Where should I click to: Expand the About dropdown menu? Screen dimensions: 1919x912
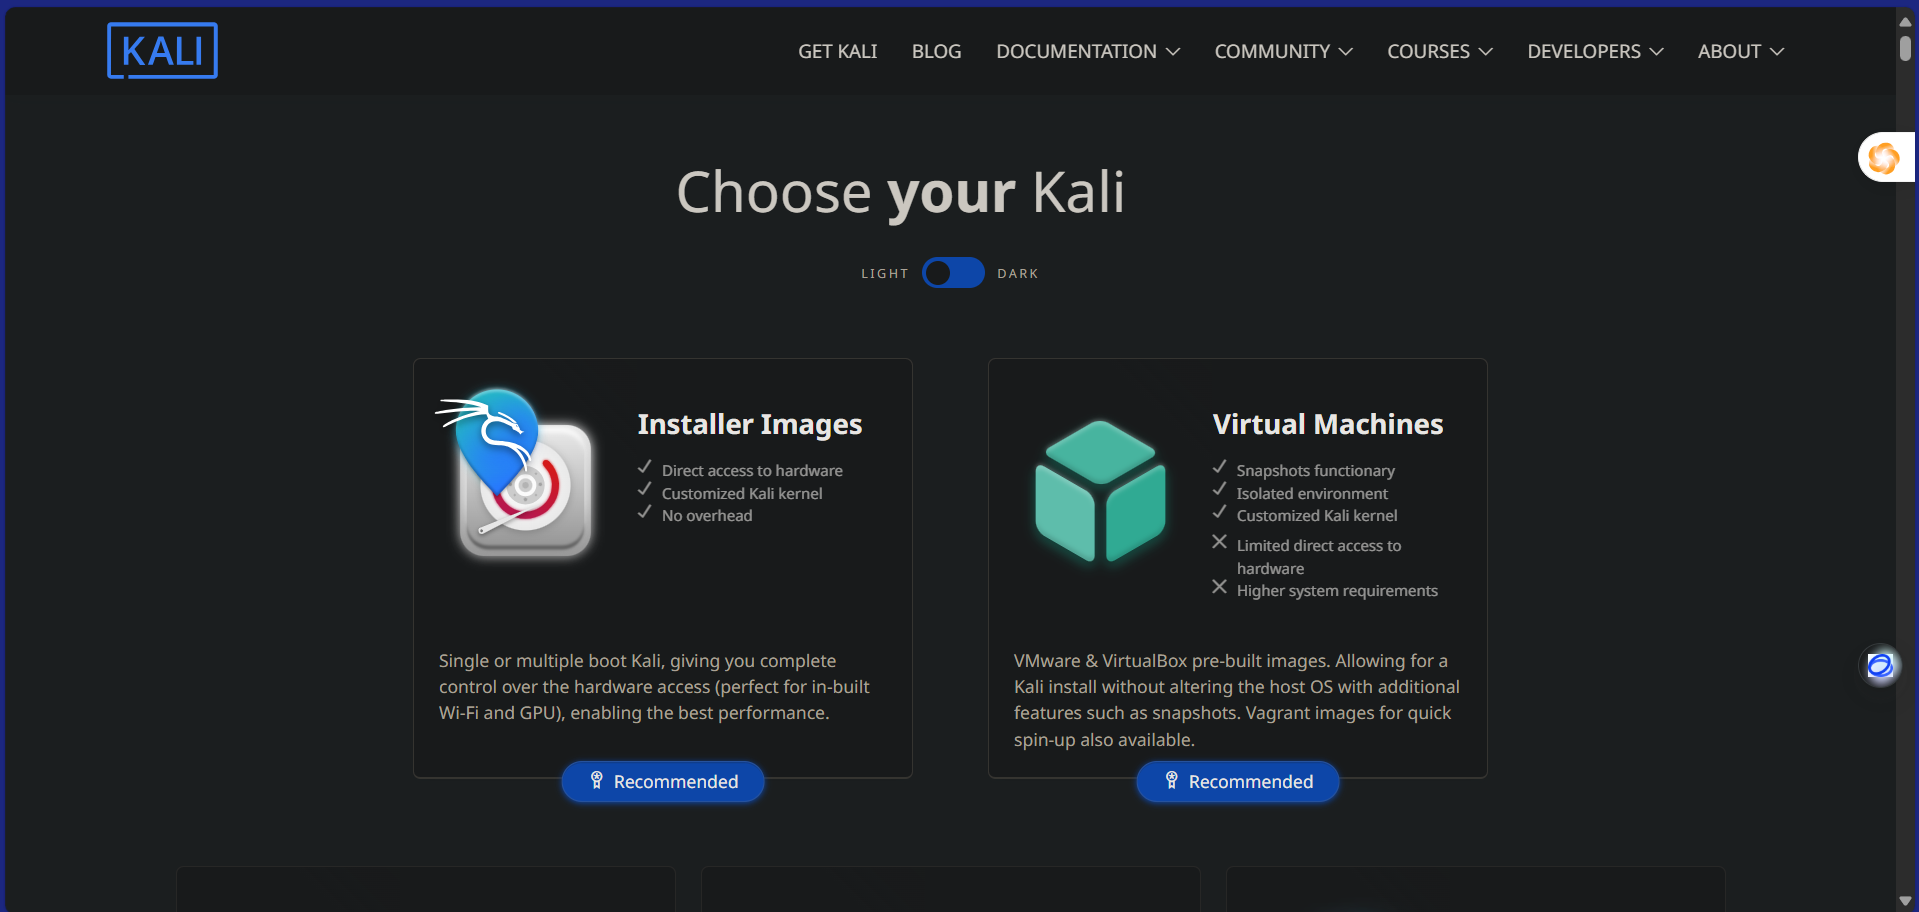click(x=1740, y=51)
